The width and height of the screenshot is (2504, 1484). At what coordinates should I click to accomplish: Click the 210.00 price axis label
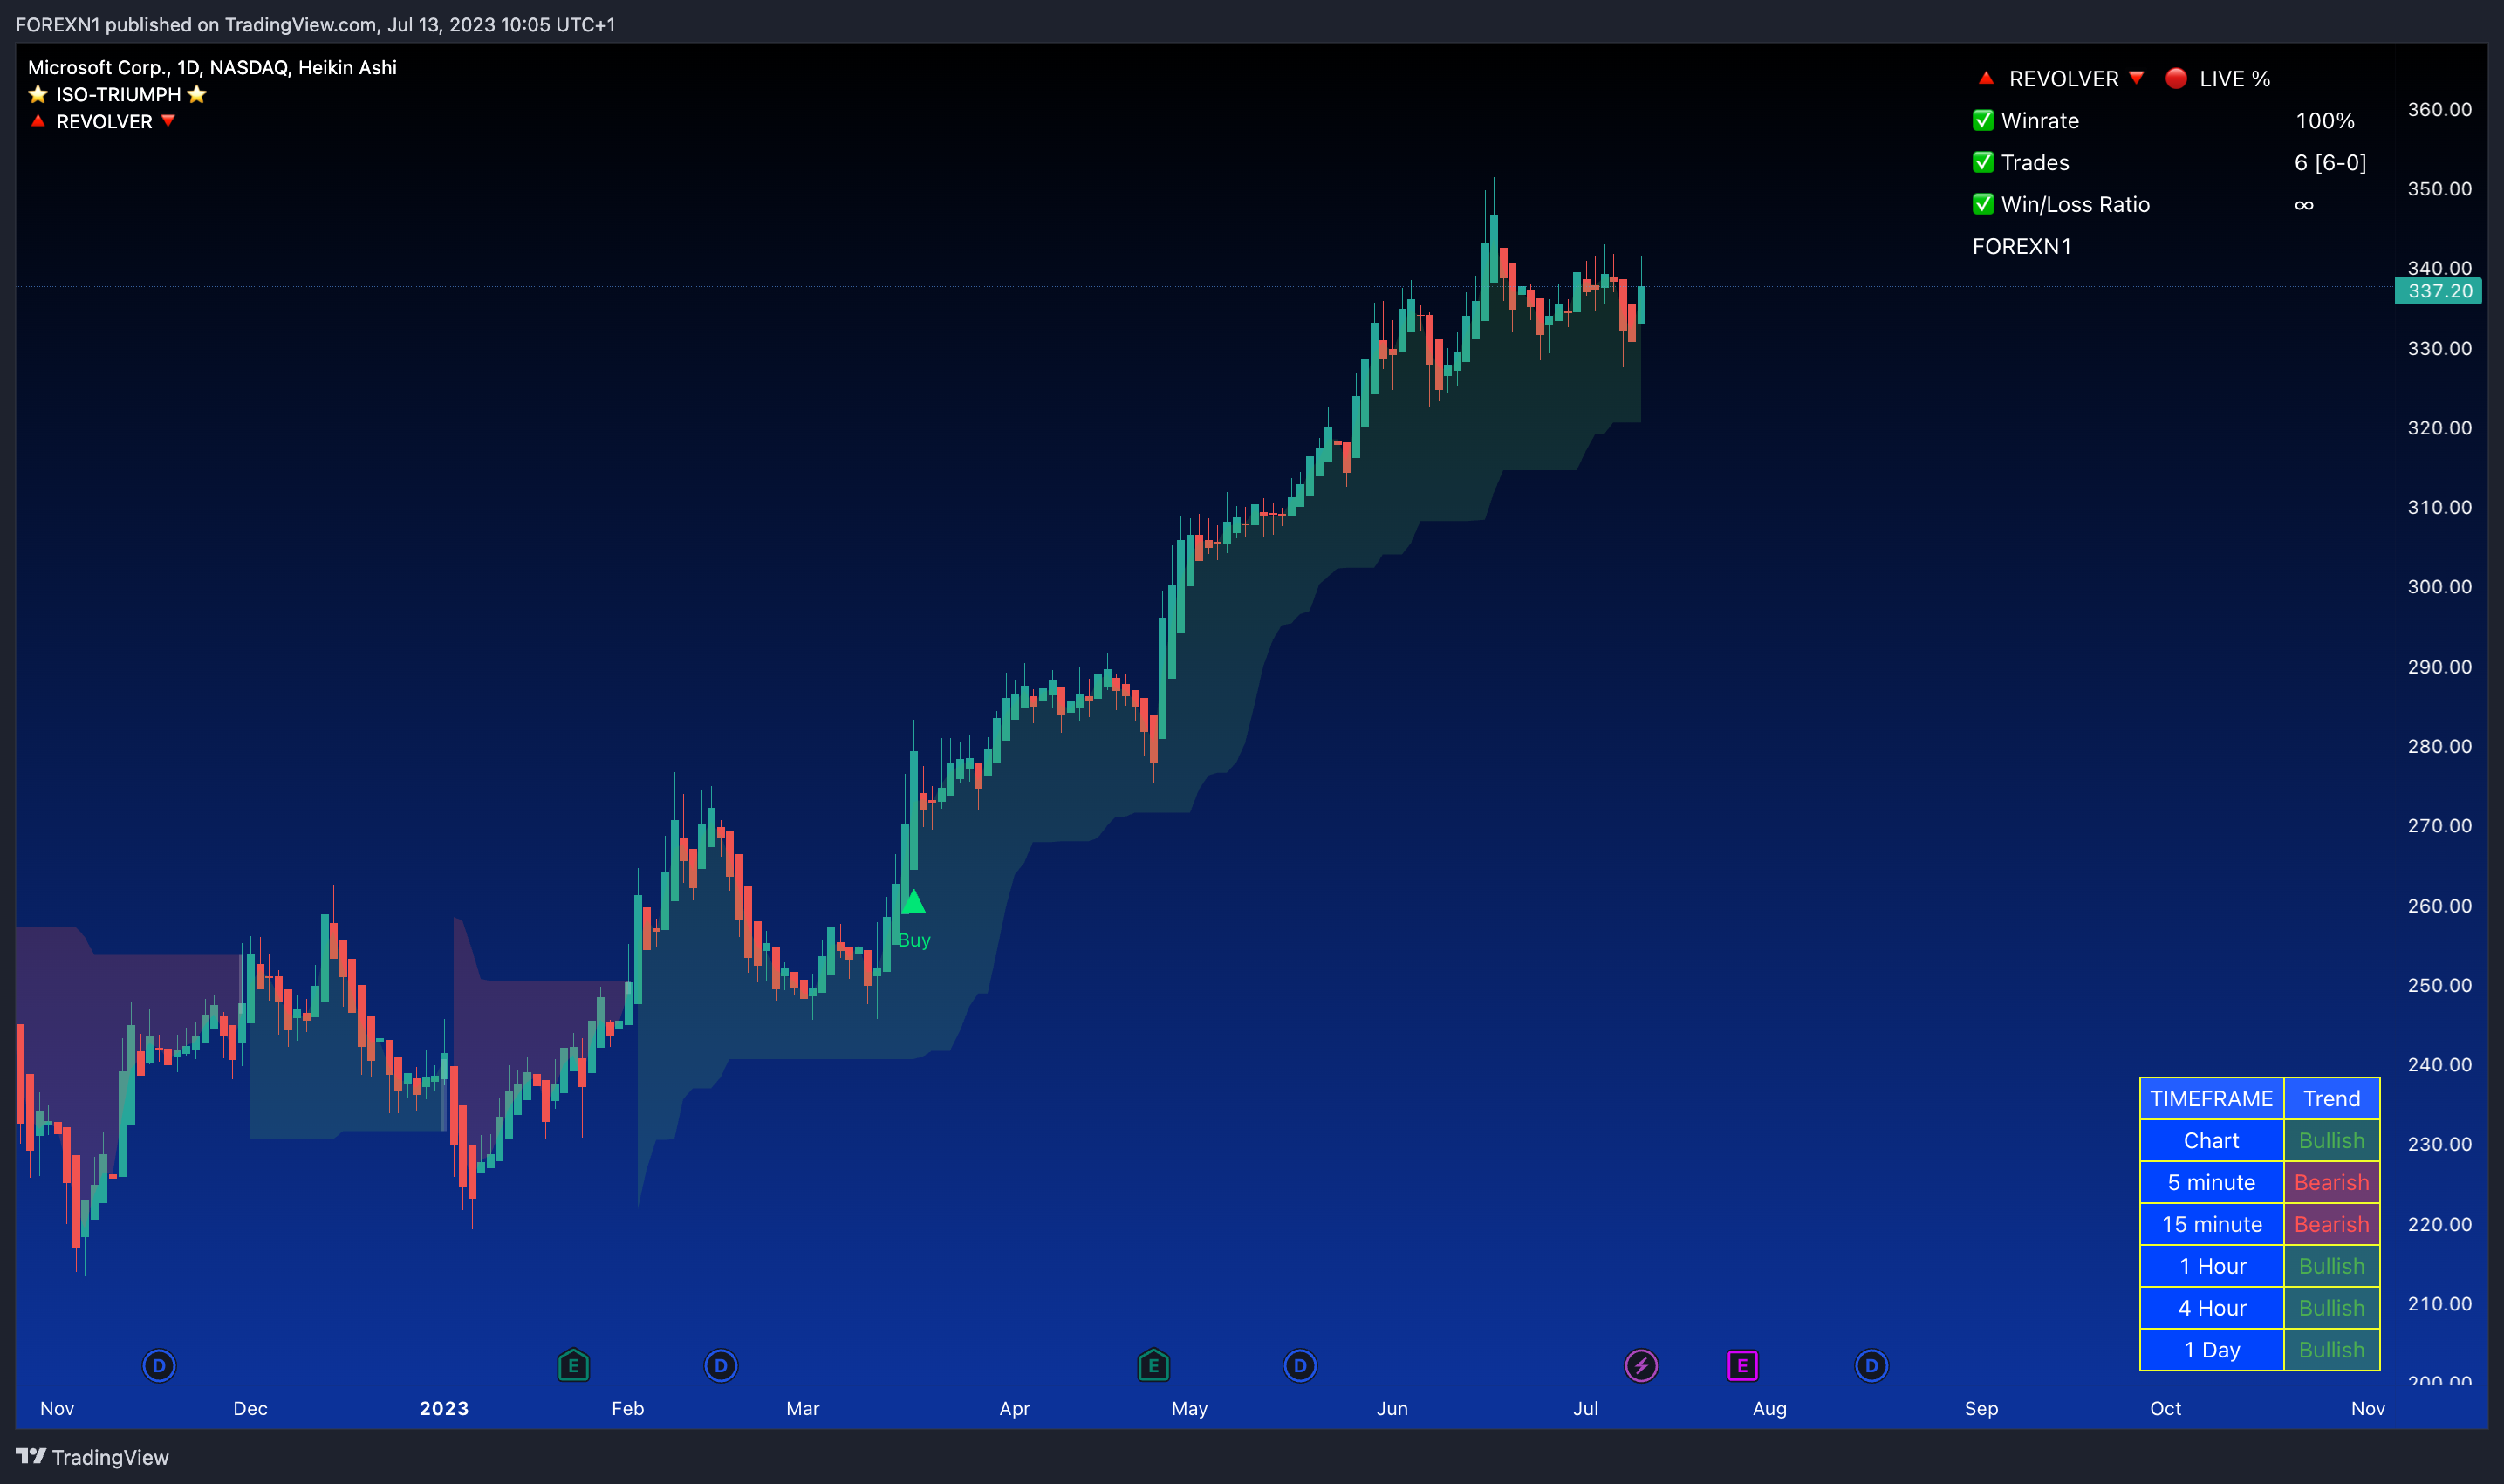2439,1303
